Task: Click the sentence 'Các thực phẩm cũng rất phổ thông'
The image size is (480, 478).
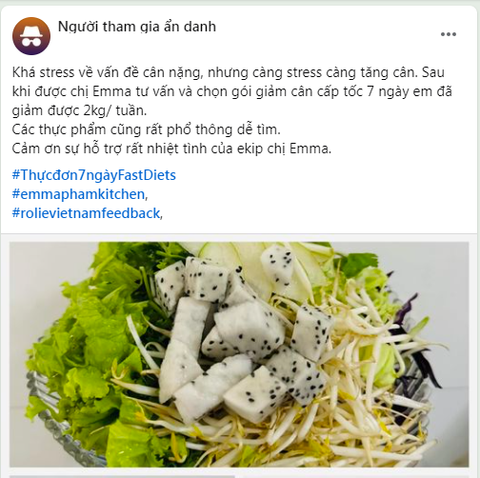Action: click(146, 129)
